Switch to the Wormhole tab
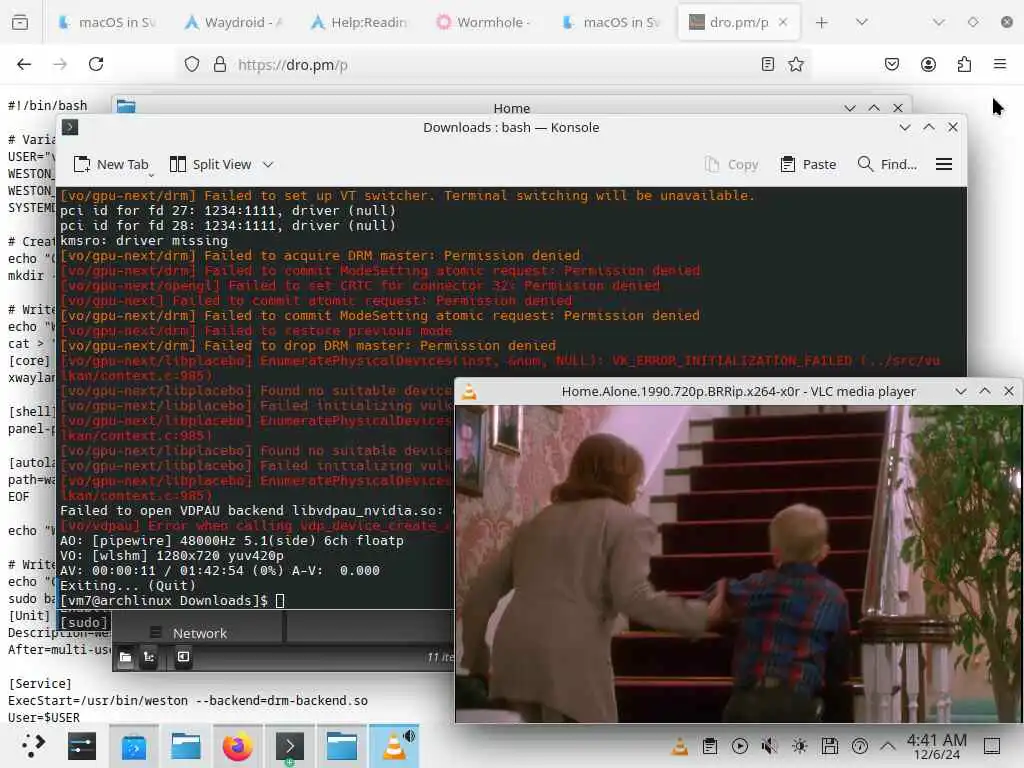The image size is (1024, 768). [485, 22]
